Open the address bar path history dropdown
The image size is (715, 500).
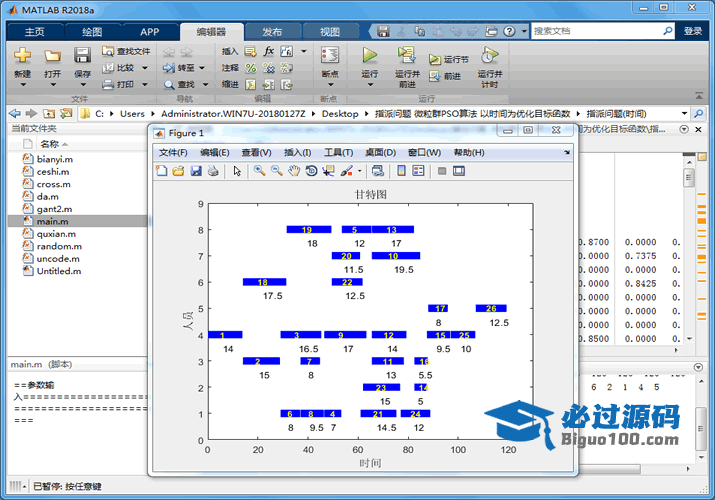point(684,113)
